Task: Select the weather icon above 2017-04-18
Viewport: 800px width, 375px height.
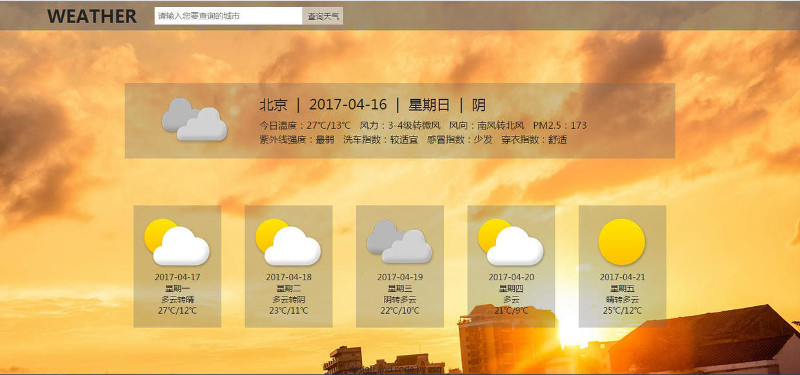Action: 288,242
